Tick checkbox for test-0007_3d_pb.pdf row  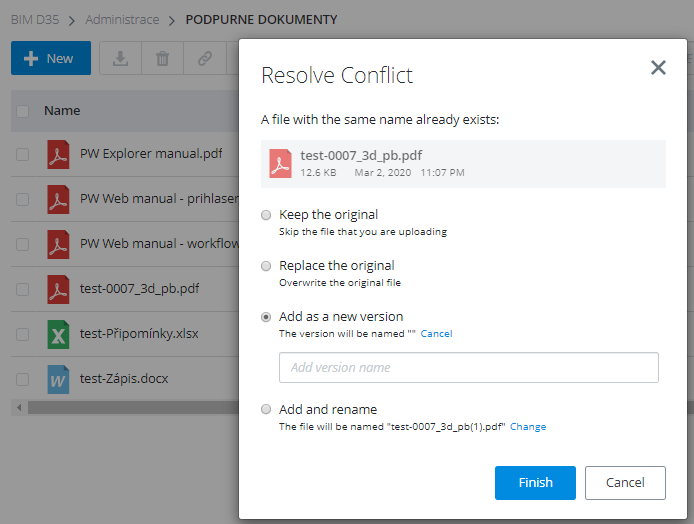(22, 290)
